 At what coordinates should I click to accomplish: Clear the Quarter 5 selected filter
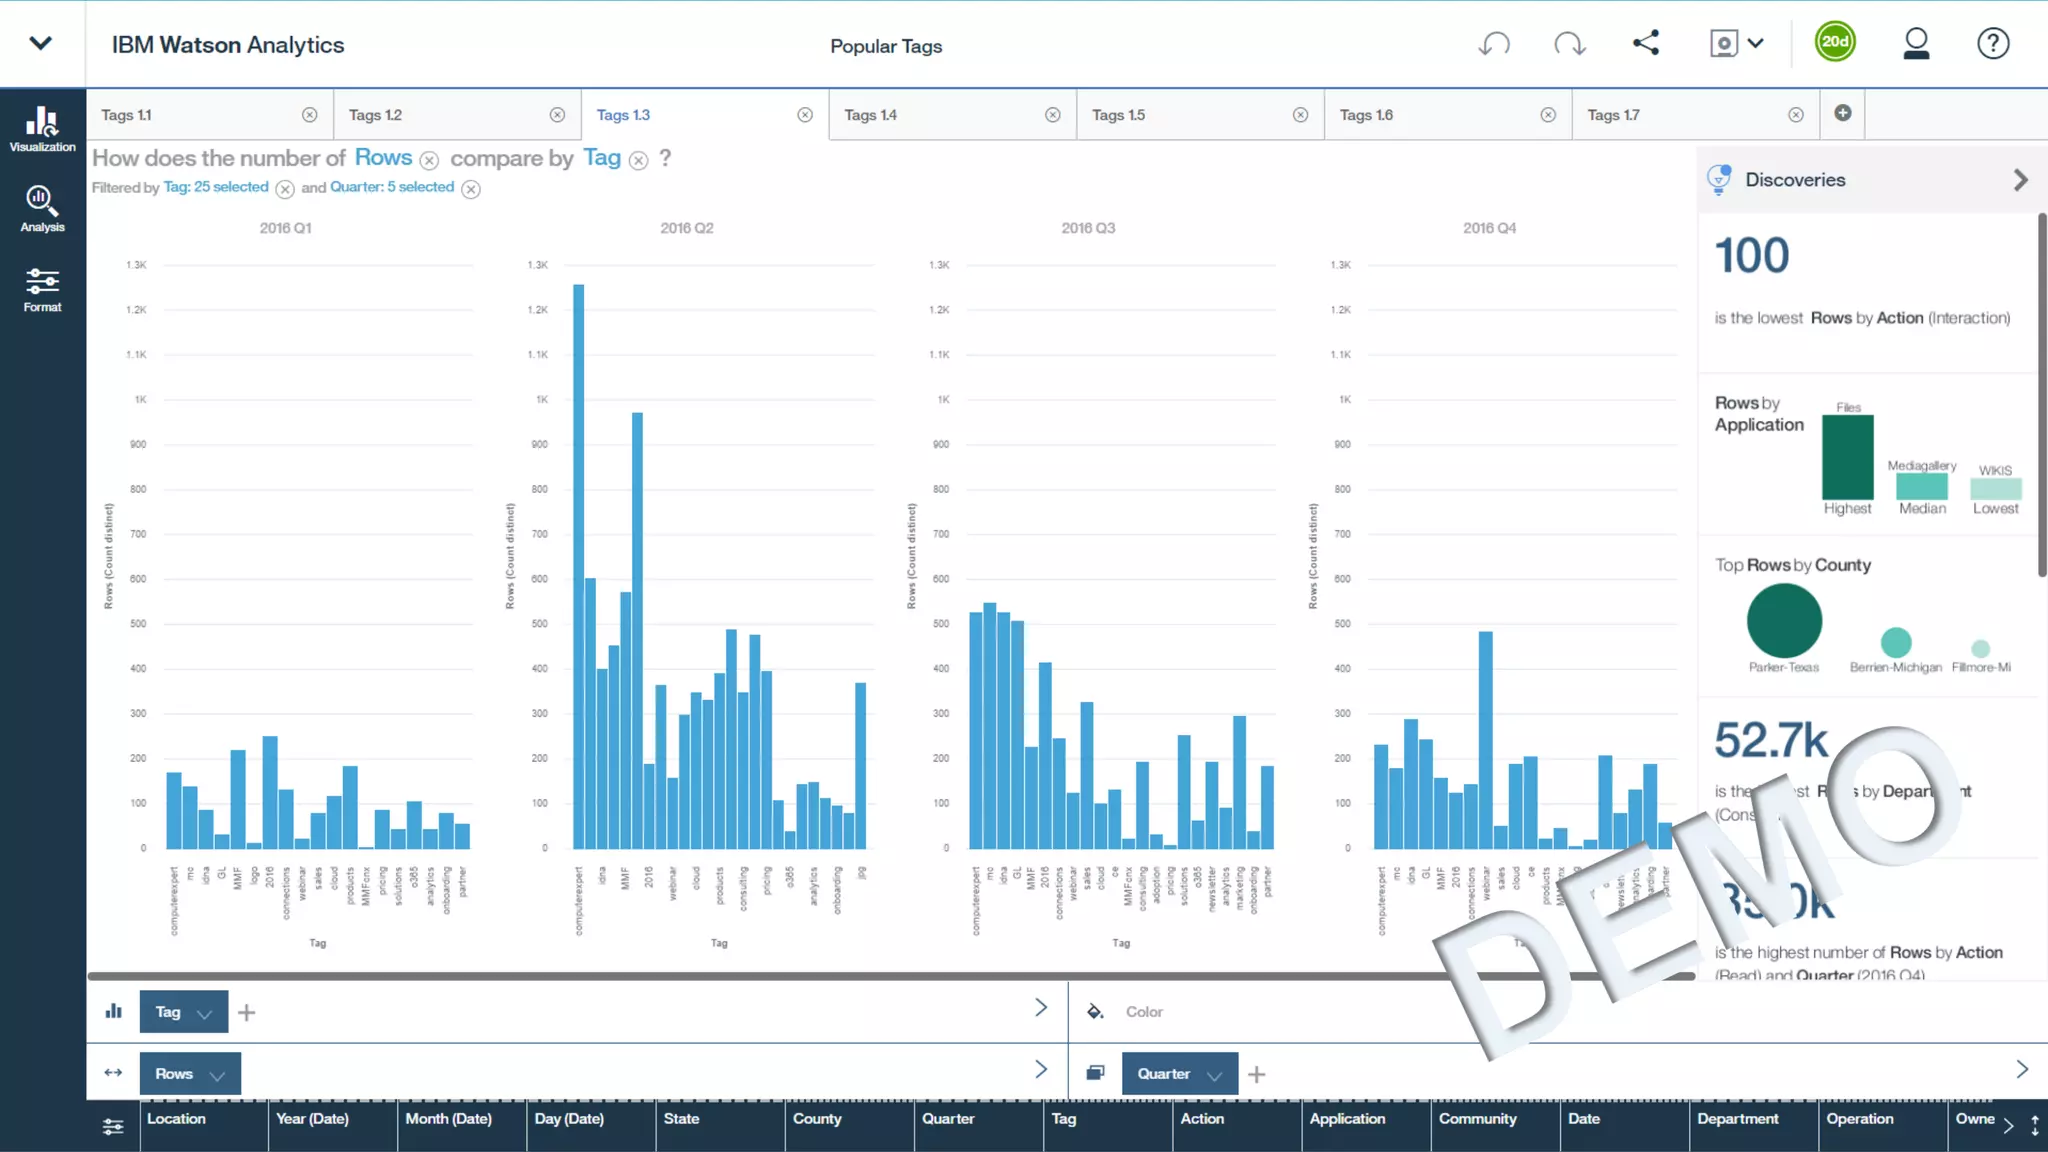[471, 189]
